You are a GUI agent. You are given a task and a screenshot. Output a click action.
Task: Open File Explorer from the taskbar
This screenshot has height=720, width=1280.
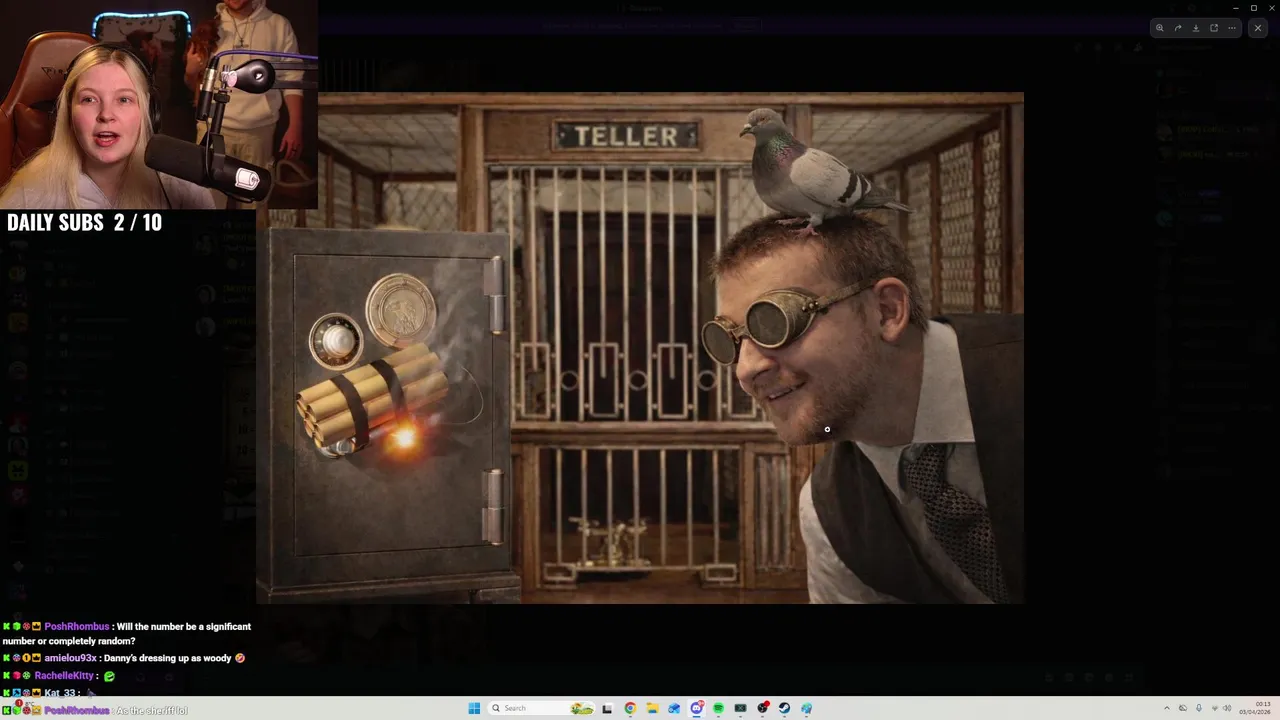pos(652,708)
